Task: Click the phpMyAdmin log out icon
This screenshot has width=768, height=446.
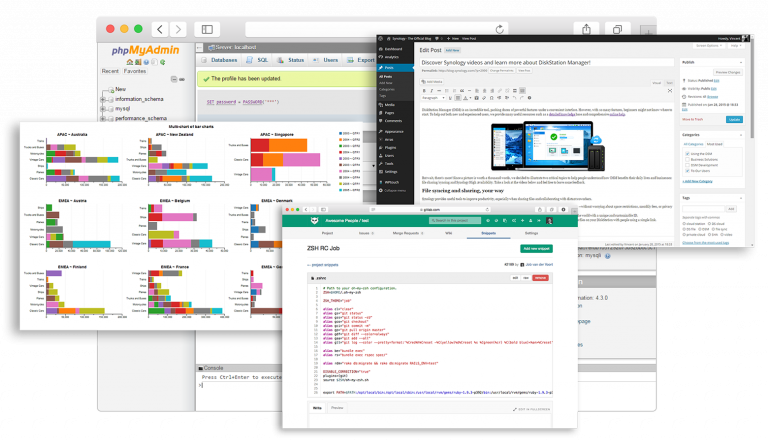Action: [x=138, y=62]
